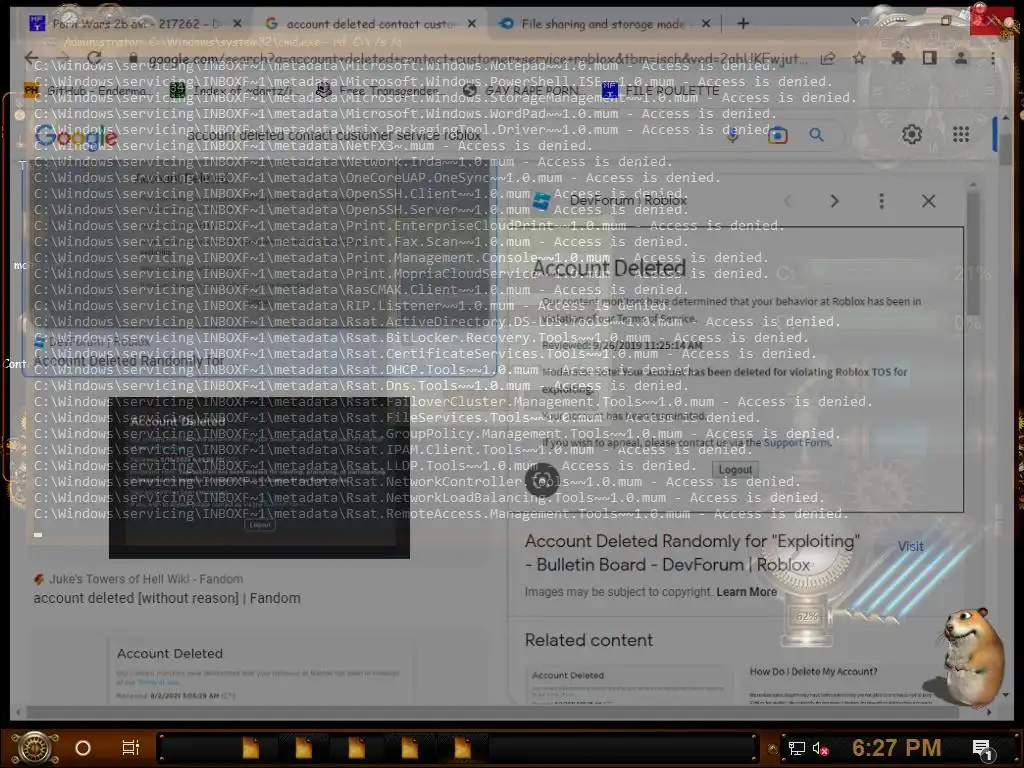This screenshot has width=1024, height=768.
Task: Bookmark this page with the star icon
Action: 859,59
